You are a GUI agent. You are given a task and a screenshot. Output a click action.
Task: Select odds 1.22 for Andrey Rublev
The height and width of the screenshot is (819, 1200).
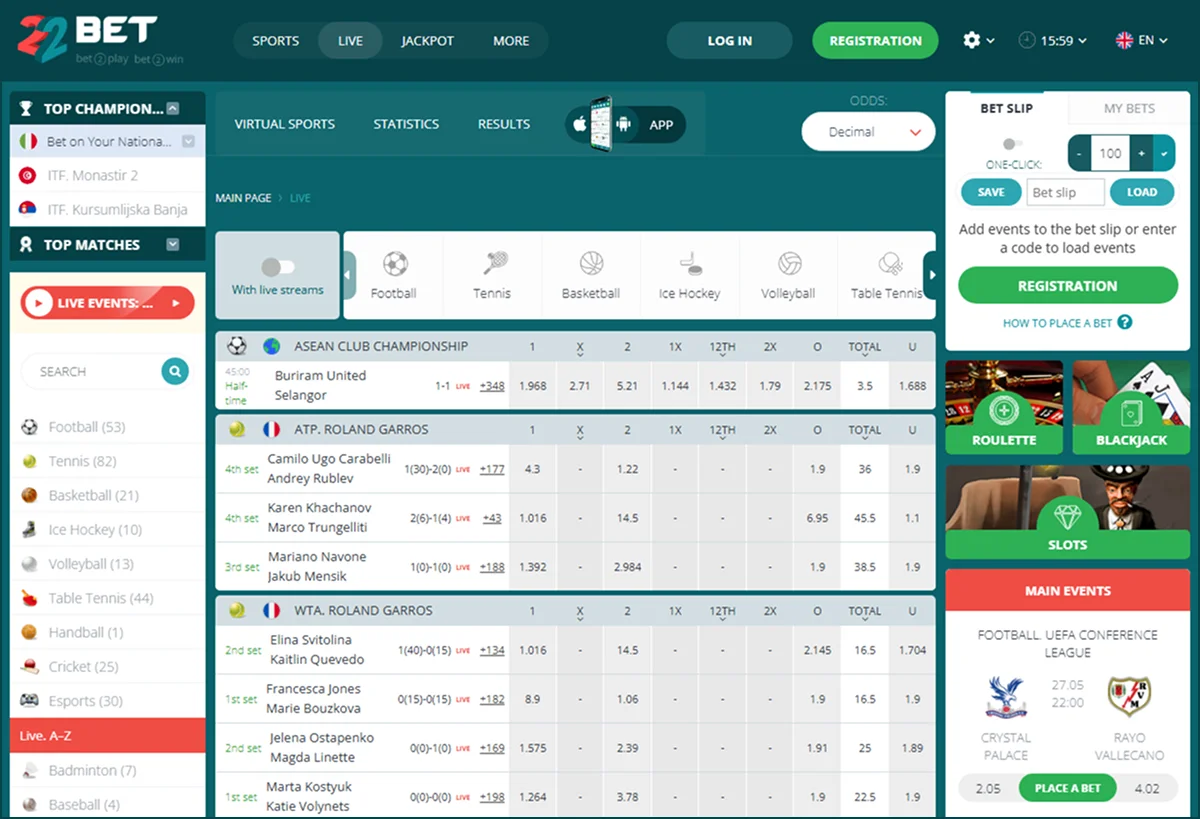point(628,469)
